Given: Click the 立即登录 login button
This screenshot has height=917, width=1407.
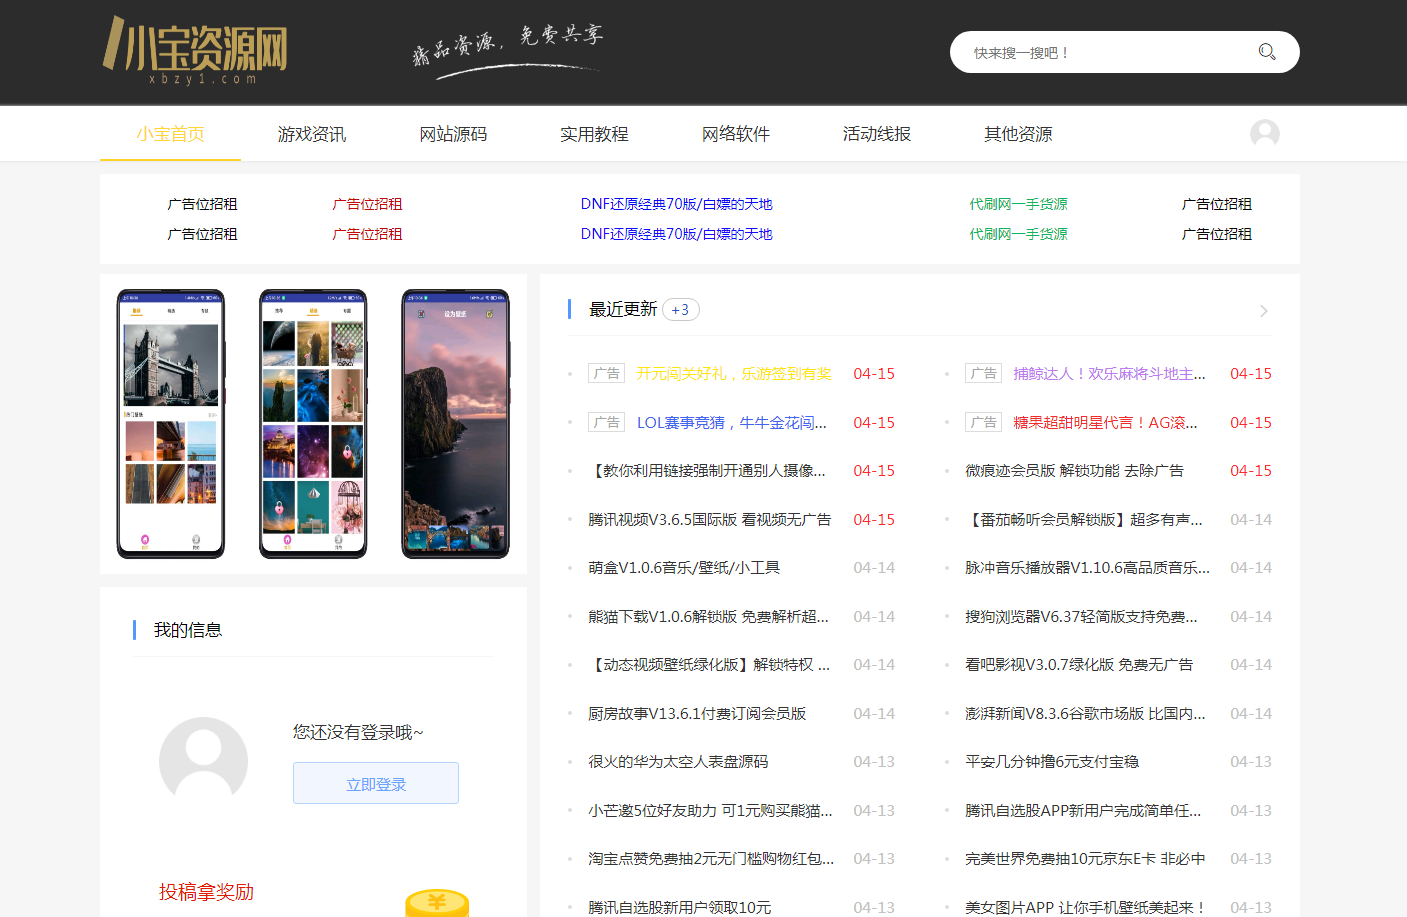Looking at the screenshot, I should [376, 784].
